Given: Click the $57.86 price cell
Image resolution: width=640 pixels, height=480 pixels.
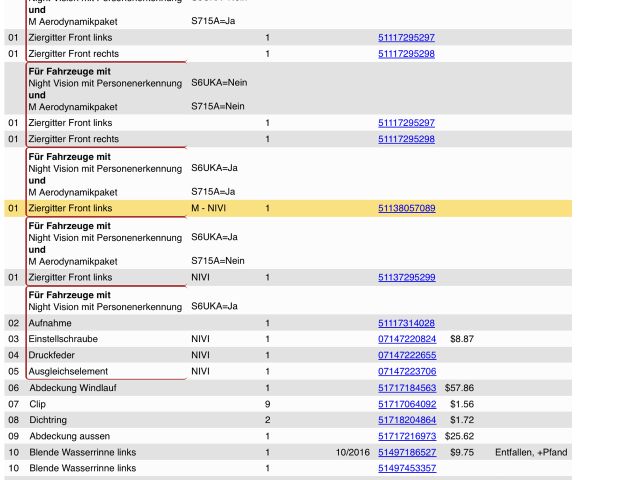Looking at the screenshot, I should click(x=459, y=388).
